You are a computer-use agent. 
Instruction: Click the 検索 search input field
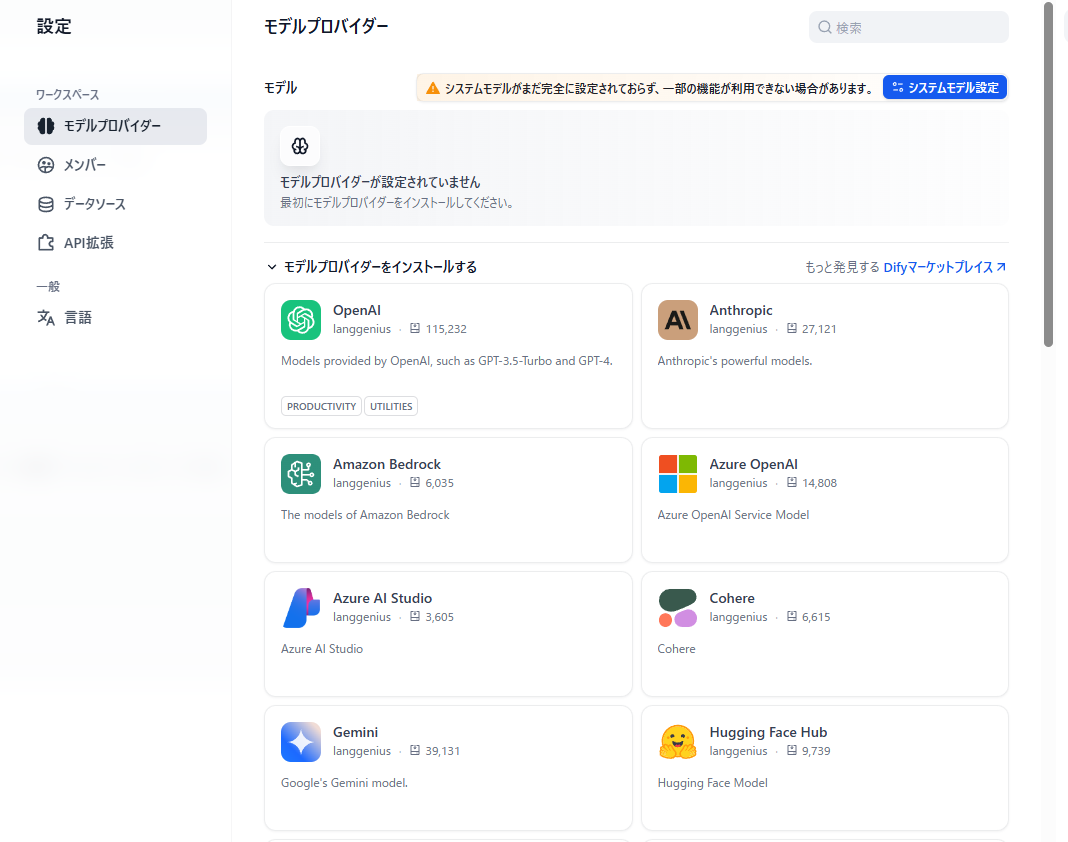916,28
